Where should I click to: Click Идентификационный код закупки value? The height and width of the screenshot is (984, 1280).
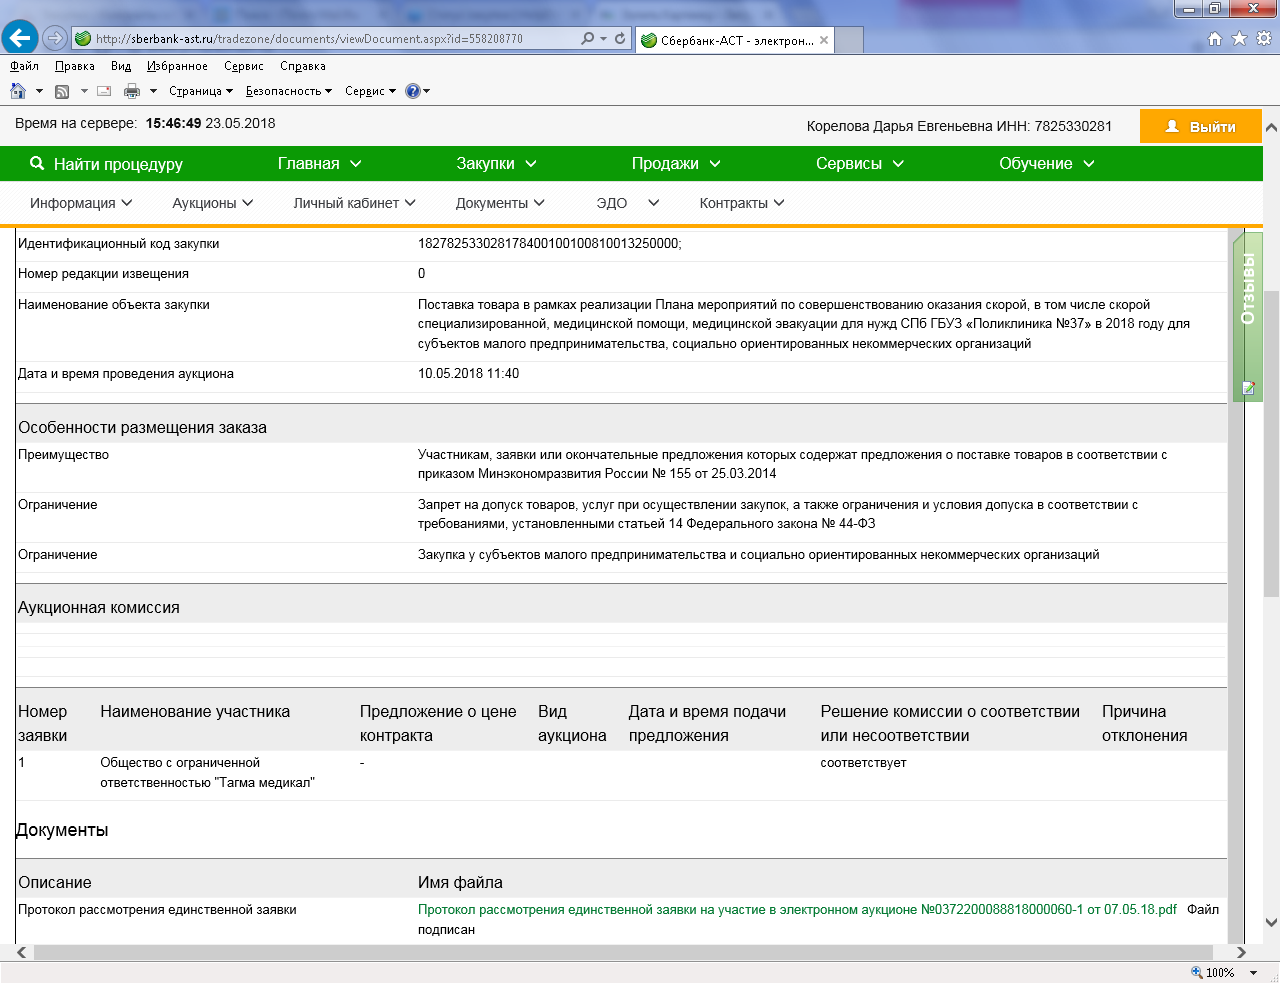coord(549,243)
